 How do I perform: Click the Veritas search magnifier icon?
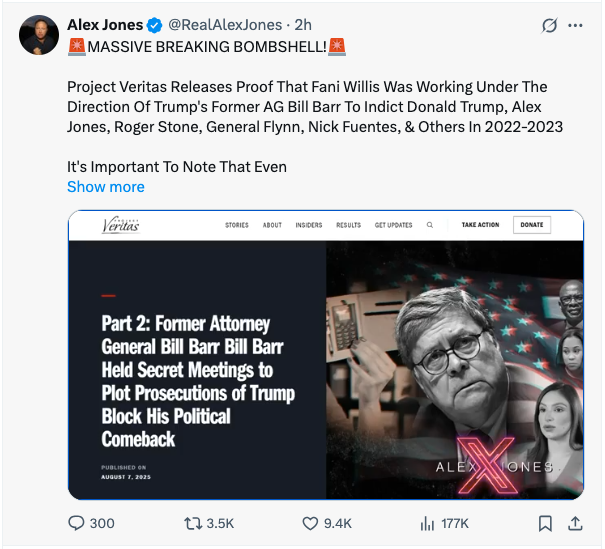pyautogui.click(x=430, y=225)
